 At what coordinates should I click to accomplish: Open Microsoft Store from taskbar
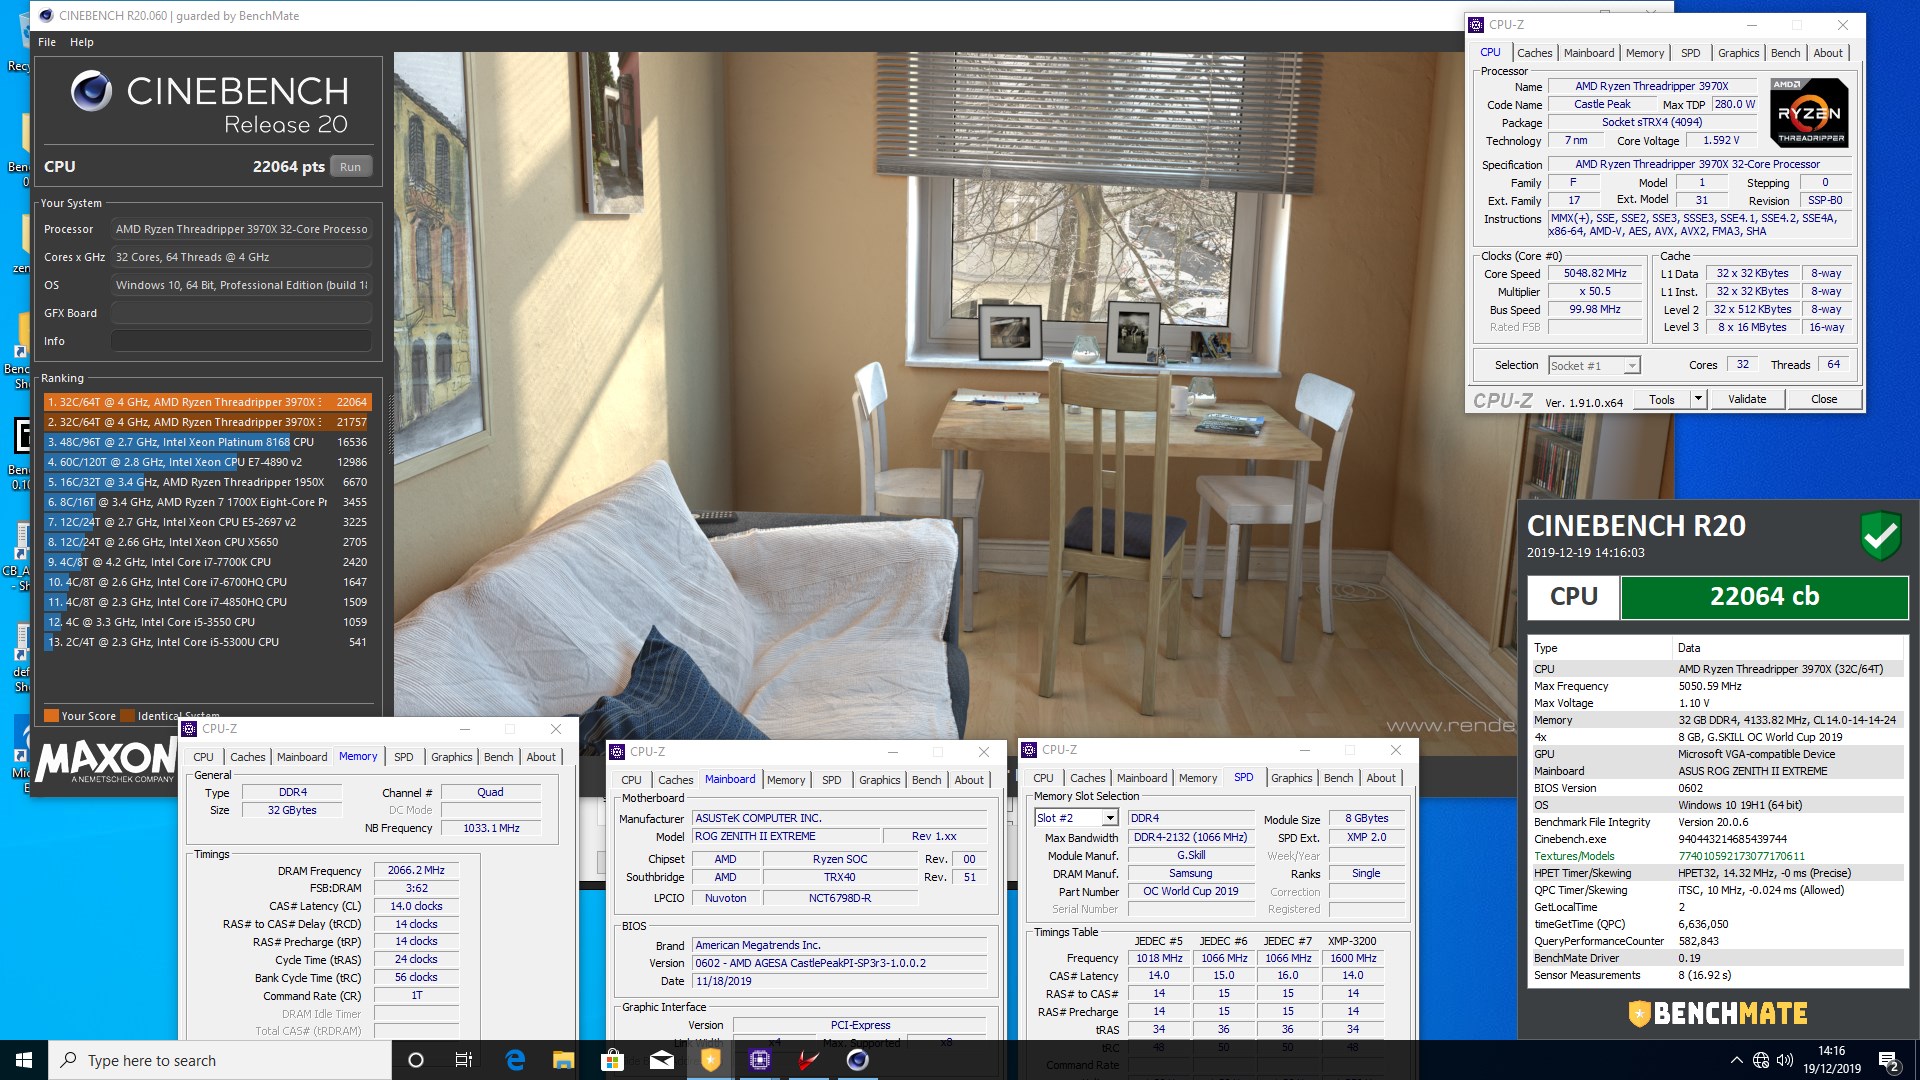tap(612, 1060)
